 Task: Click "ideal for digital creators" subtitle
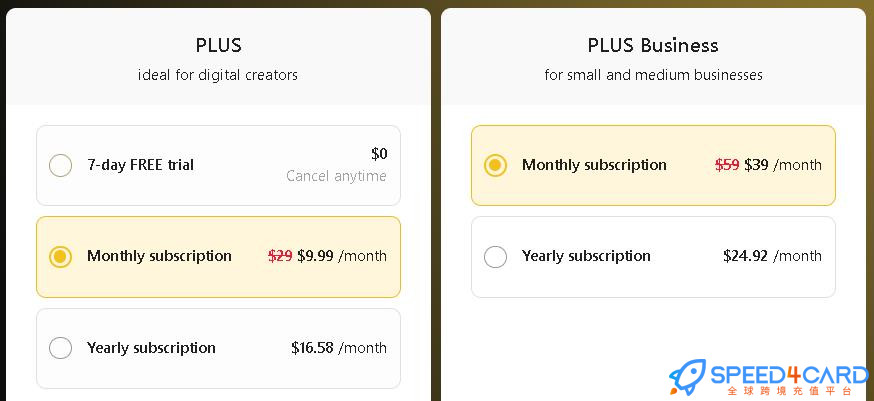coord(218,75)
